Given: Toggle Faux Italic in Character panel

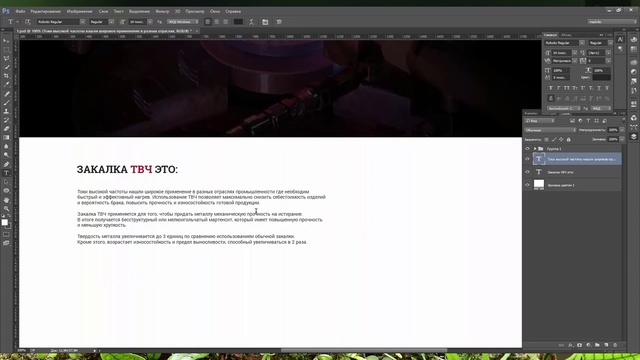Looking at the screenshot, I should [x=559, y=88].
